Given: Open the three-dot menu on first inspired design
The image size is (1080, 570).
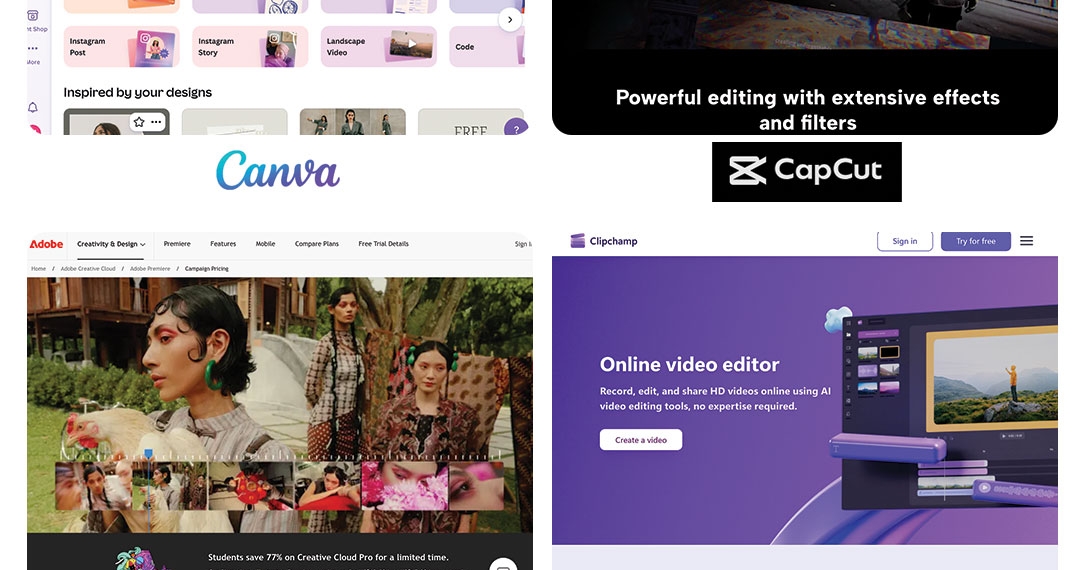Looking at the screenshot, I should [x=156, y=122].
